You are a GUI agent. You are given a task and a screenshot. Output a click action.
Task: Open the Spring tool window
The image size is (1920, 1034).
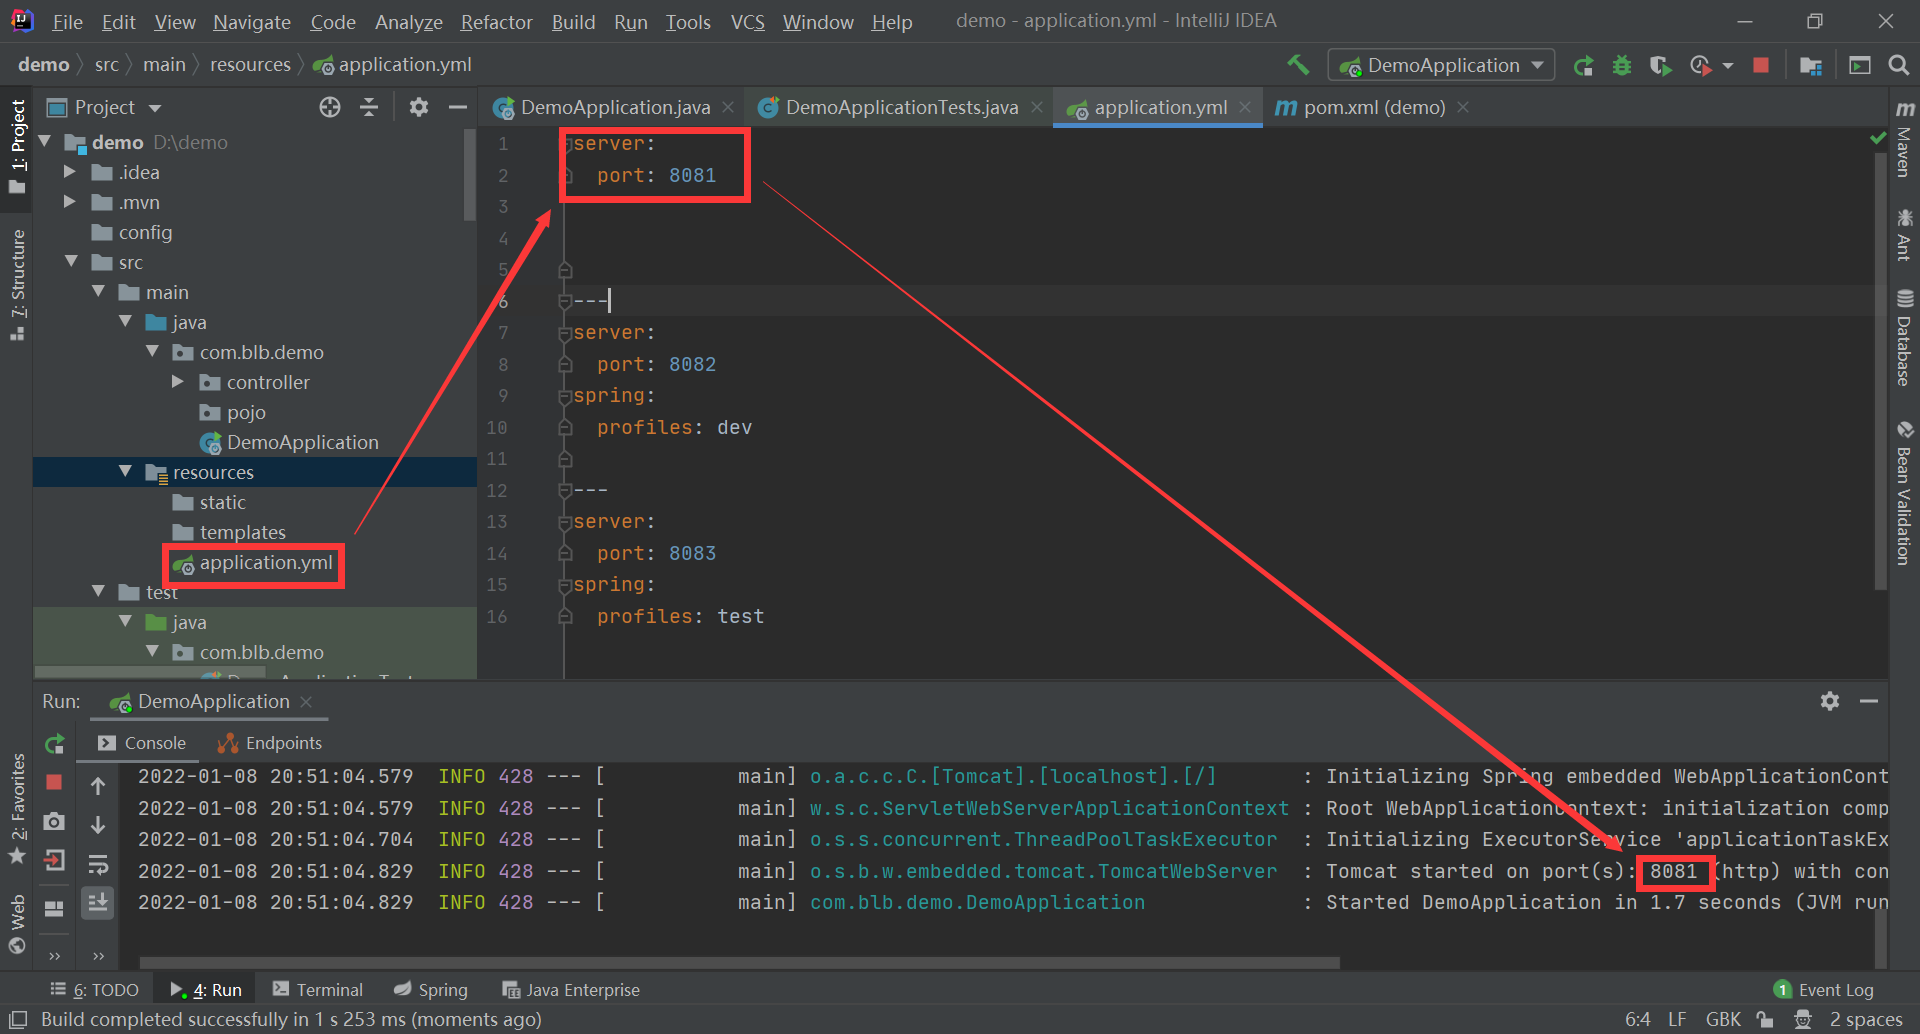[430, 990]
